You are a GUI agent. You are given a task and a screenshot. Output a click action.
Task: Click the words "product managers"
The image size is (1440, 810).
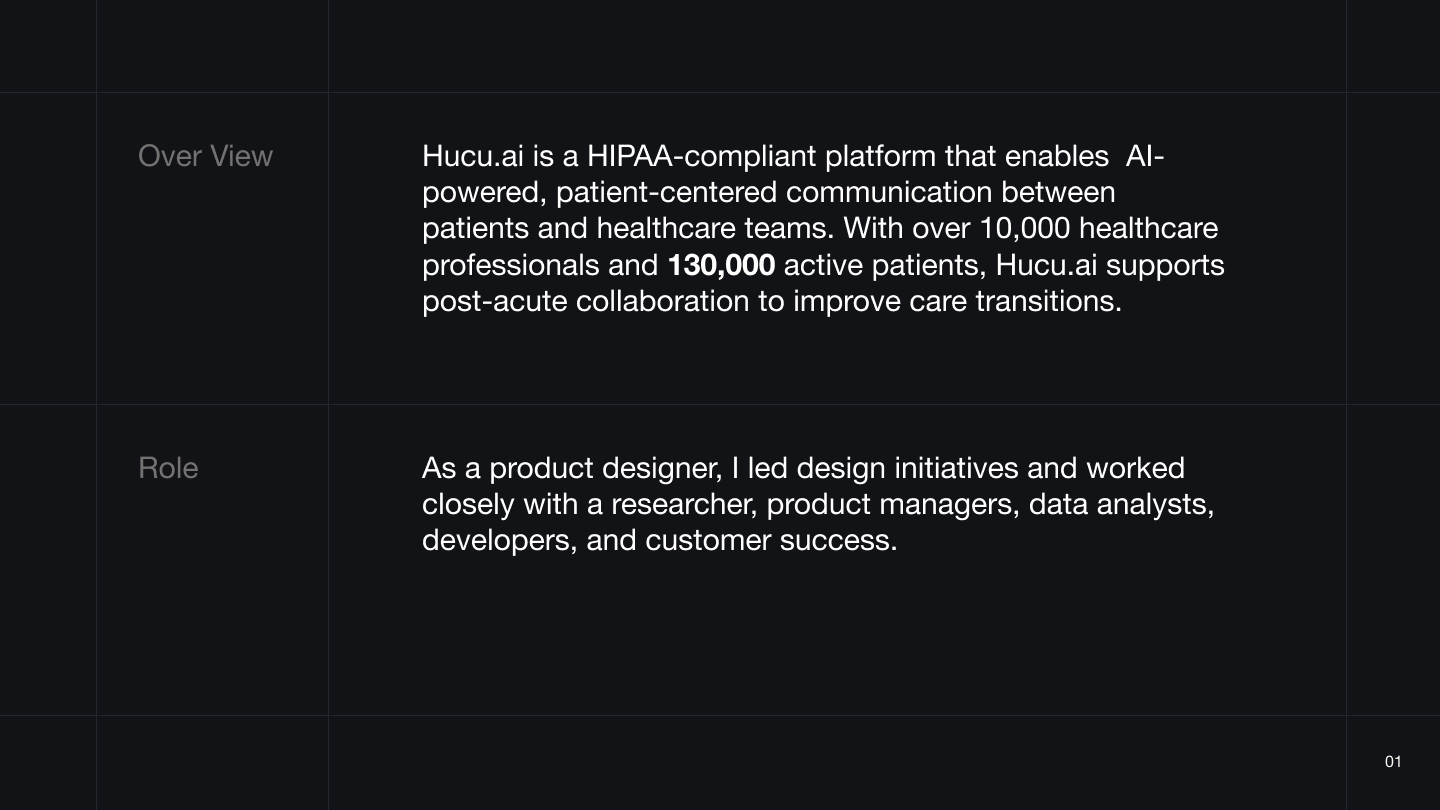pos(892,504)
